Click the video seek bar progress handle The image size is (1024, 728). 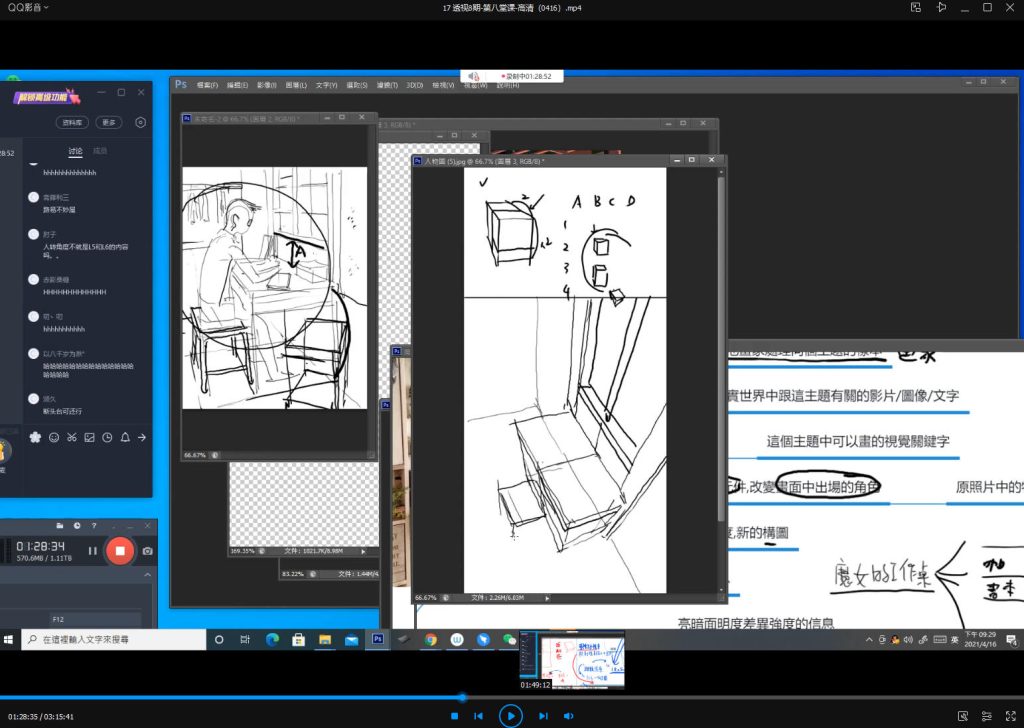[462, 697]
